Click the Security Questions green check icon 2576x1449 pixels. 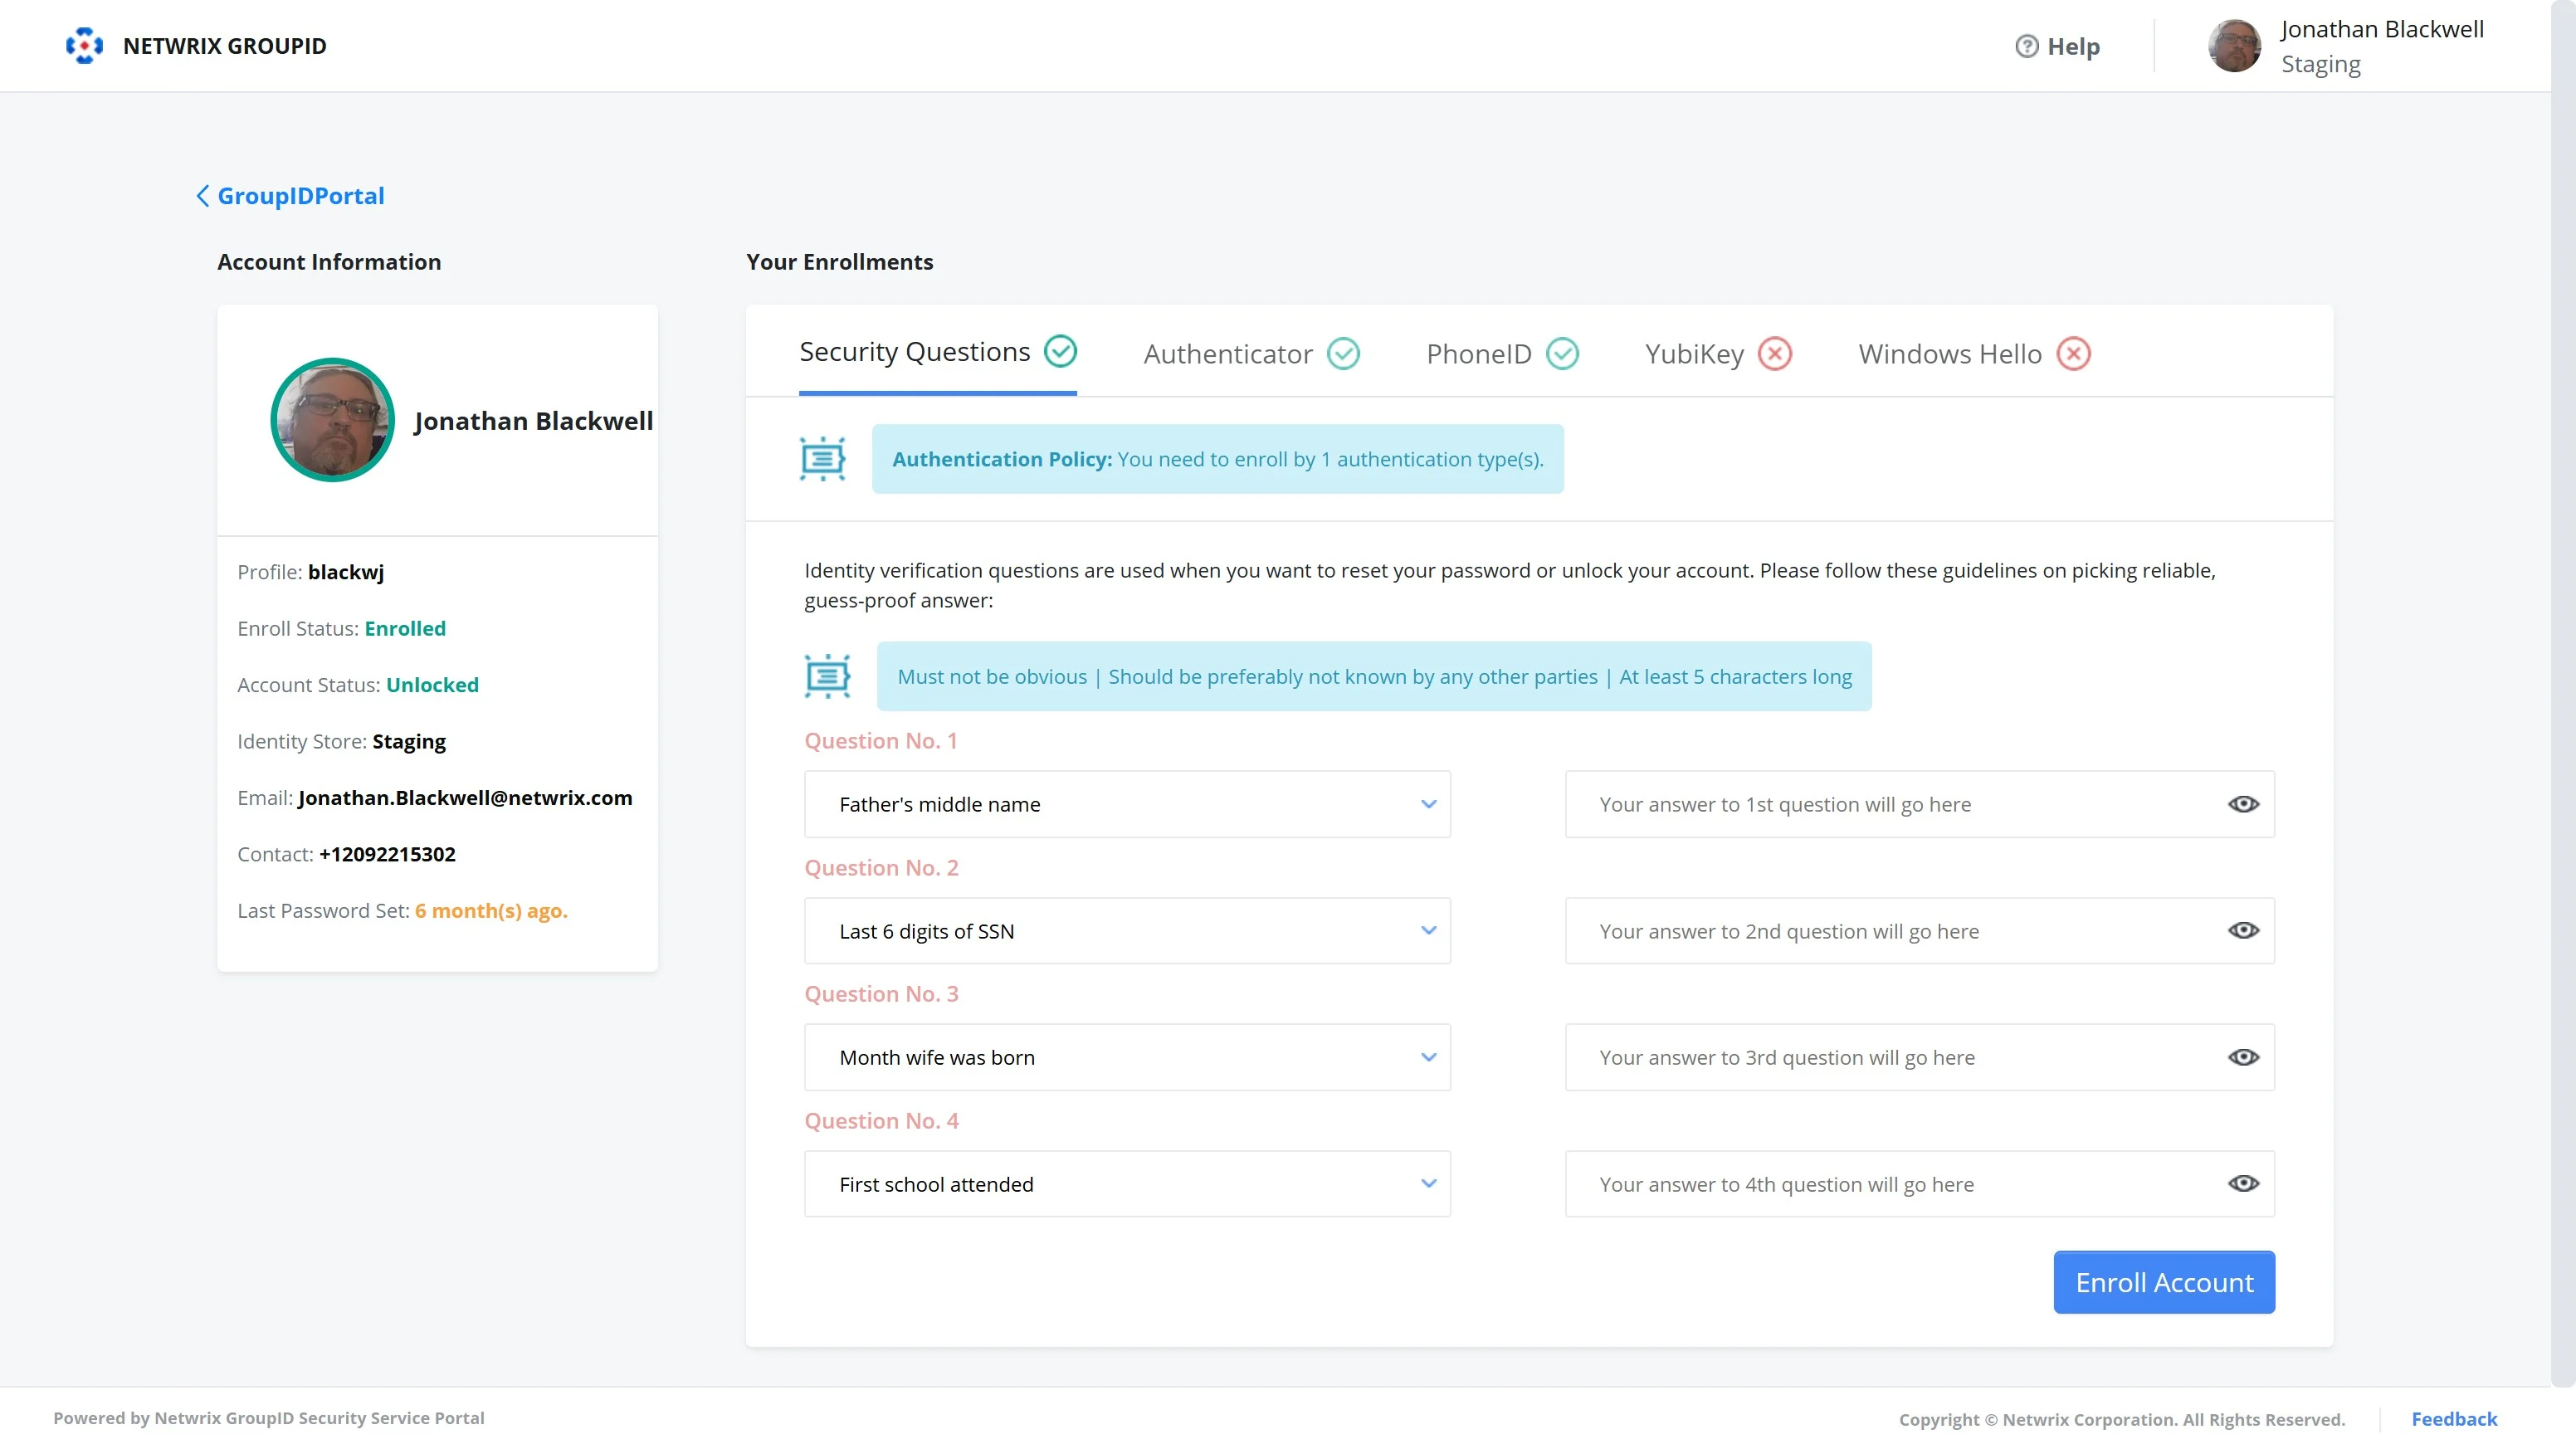point(1060,351)
